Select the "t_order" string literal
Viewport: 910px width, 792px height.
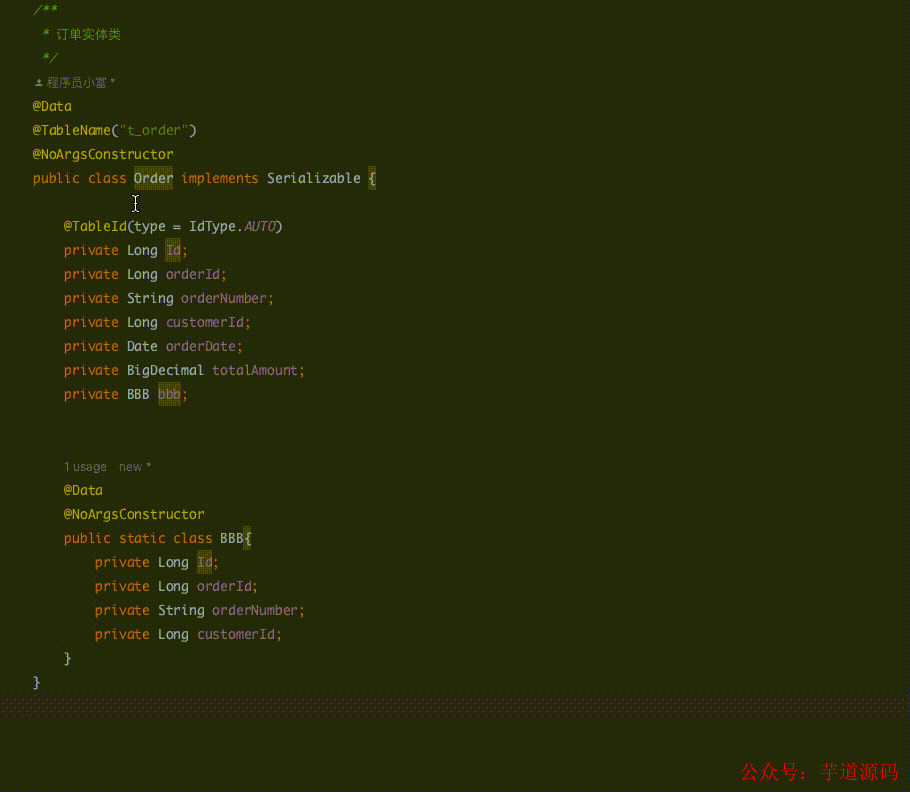(x=156, y=130)
